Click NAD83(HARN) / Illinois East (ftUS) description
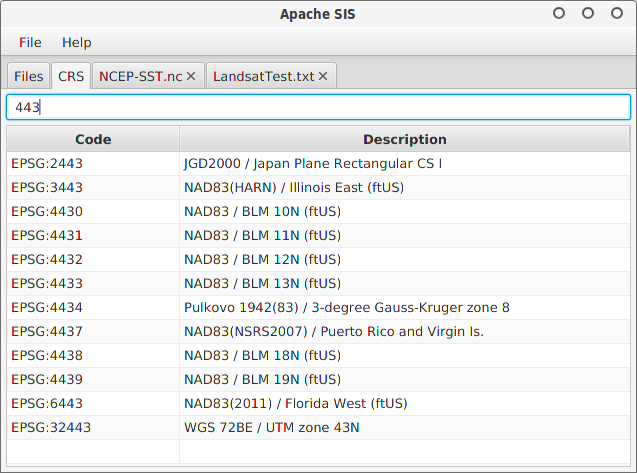This screenshot has height=473, width=637. 294,187
